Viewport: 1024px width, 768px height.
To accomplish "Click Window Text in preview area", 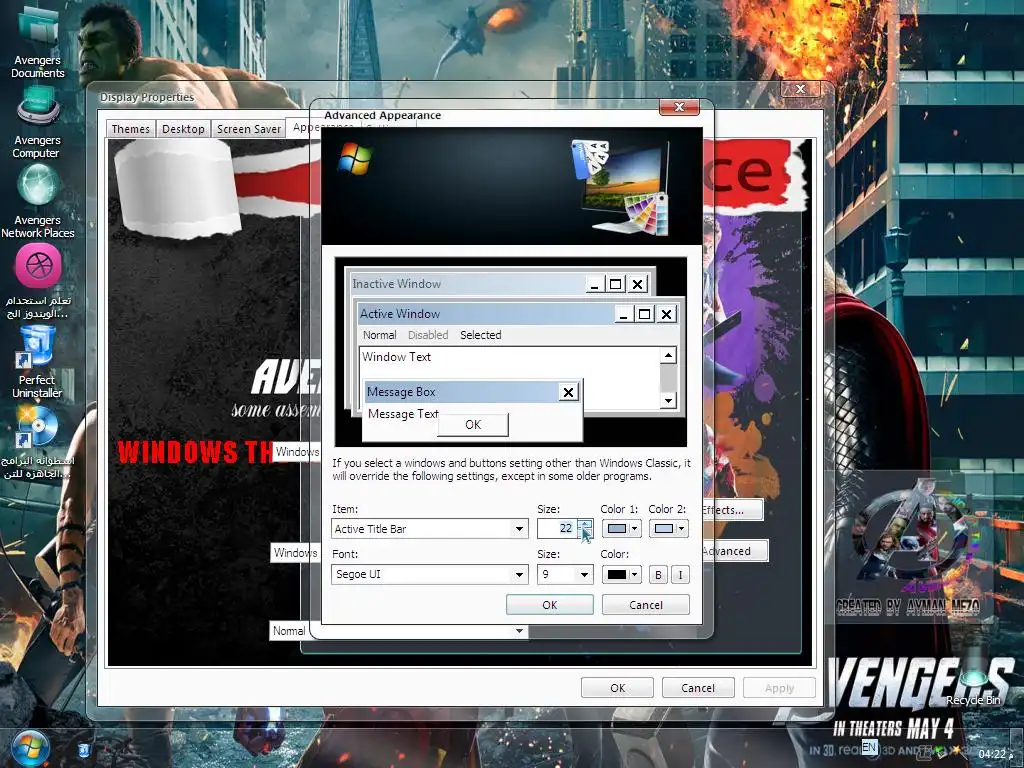I will coord(396,357).
